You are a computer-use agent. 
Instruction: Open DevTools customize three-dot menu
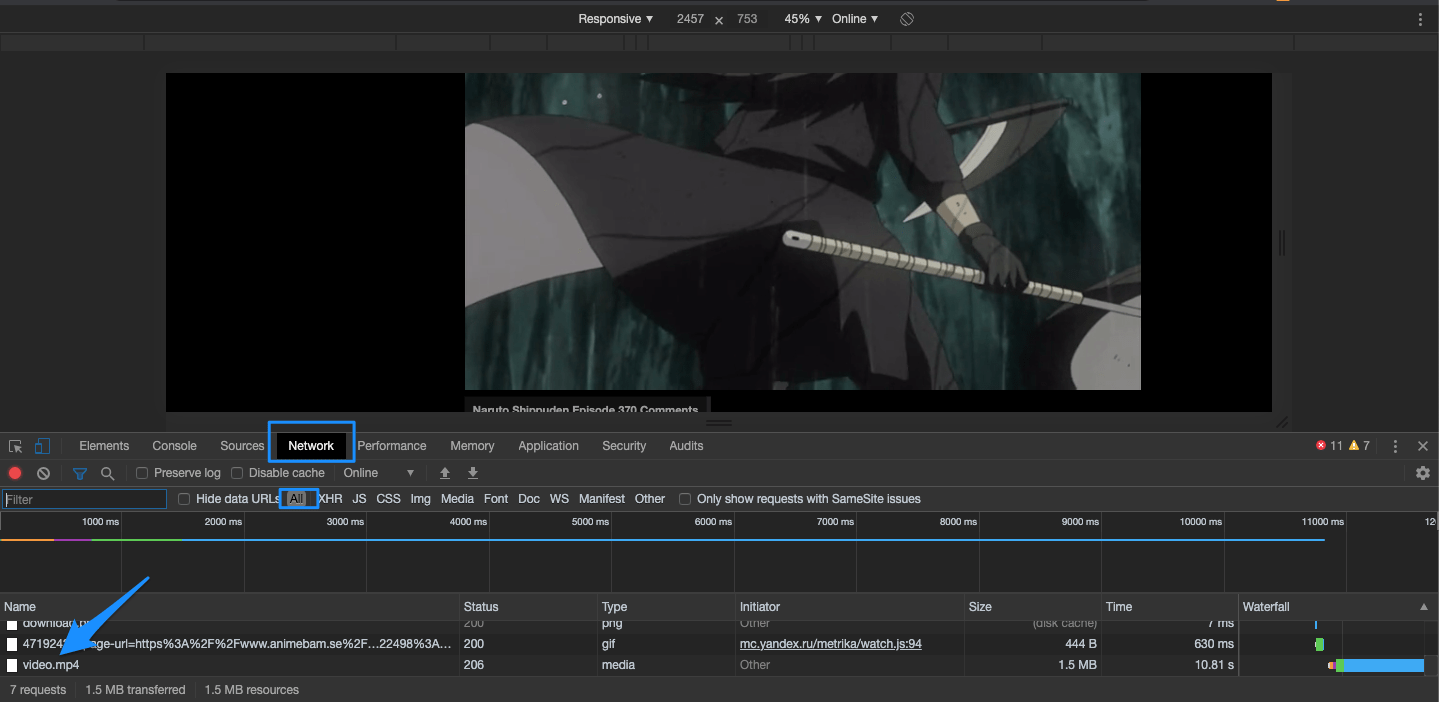pyautogui.click(x=1395, y=446)
